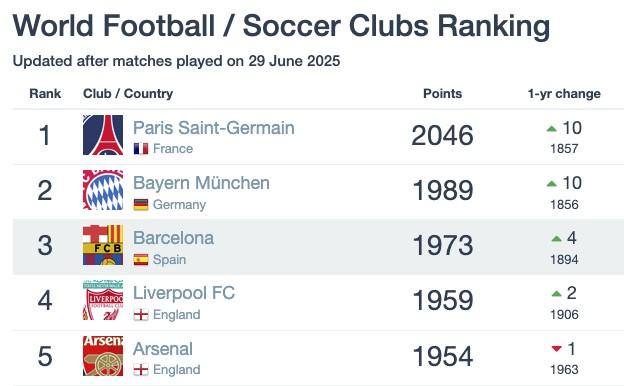Click the Paris Saint-Germain club logo
624x386 pixels.
coord(103,135)
